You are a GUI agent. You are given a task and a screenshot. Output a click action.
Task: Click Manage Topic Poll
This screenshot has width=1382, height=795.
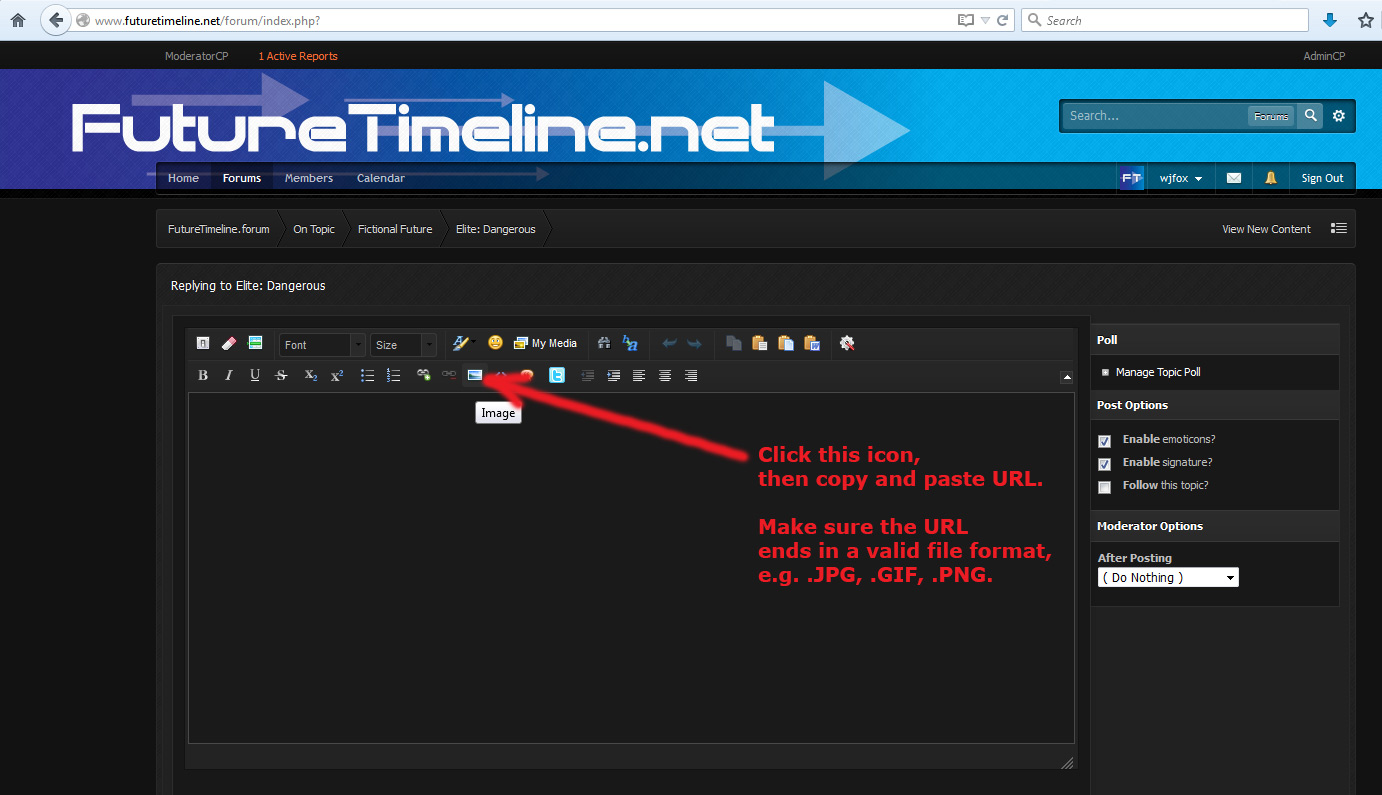1158,372
